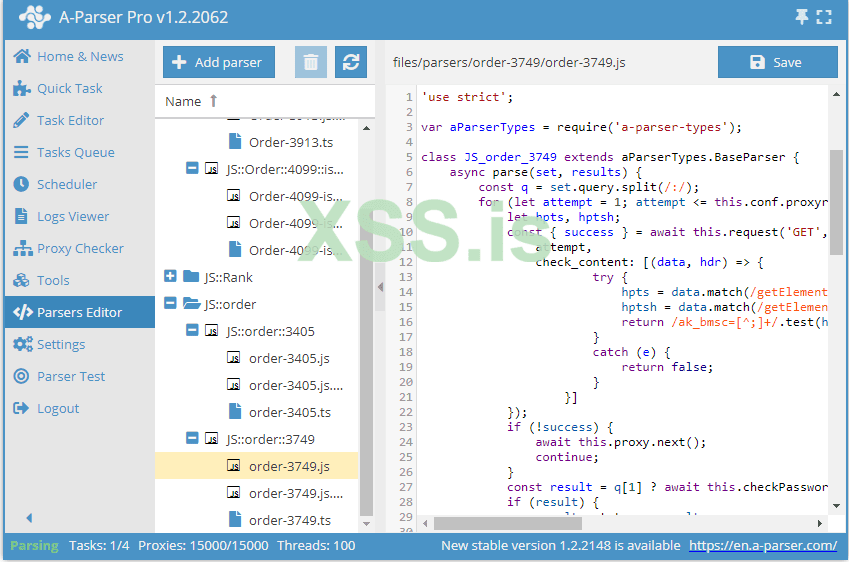This screenshot has height=562, width=849.
Task: Select JS::Rank folder label
Action: [x=228, y=277]
